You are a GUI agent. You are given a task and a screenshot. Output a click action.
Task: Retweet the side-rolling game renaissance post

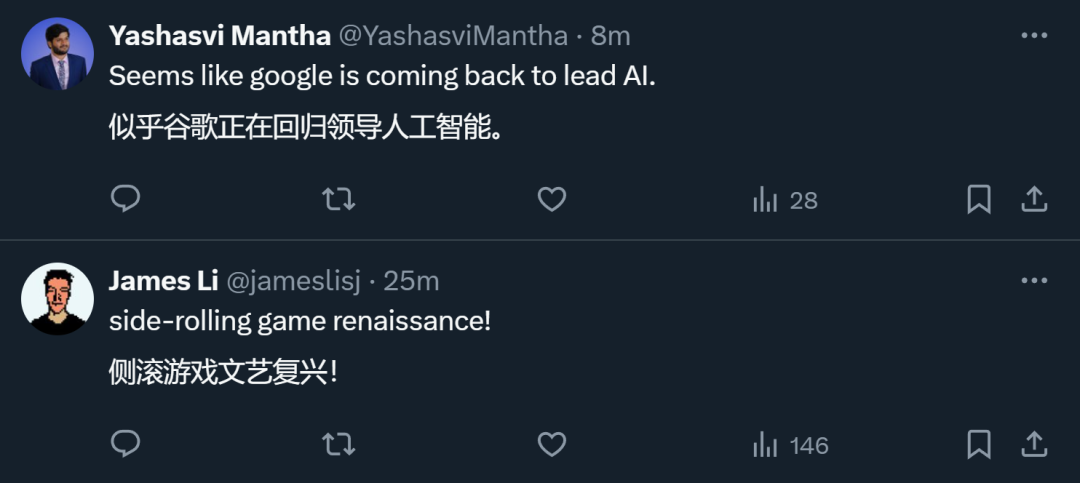pos(338,444)
